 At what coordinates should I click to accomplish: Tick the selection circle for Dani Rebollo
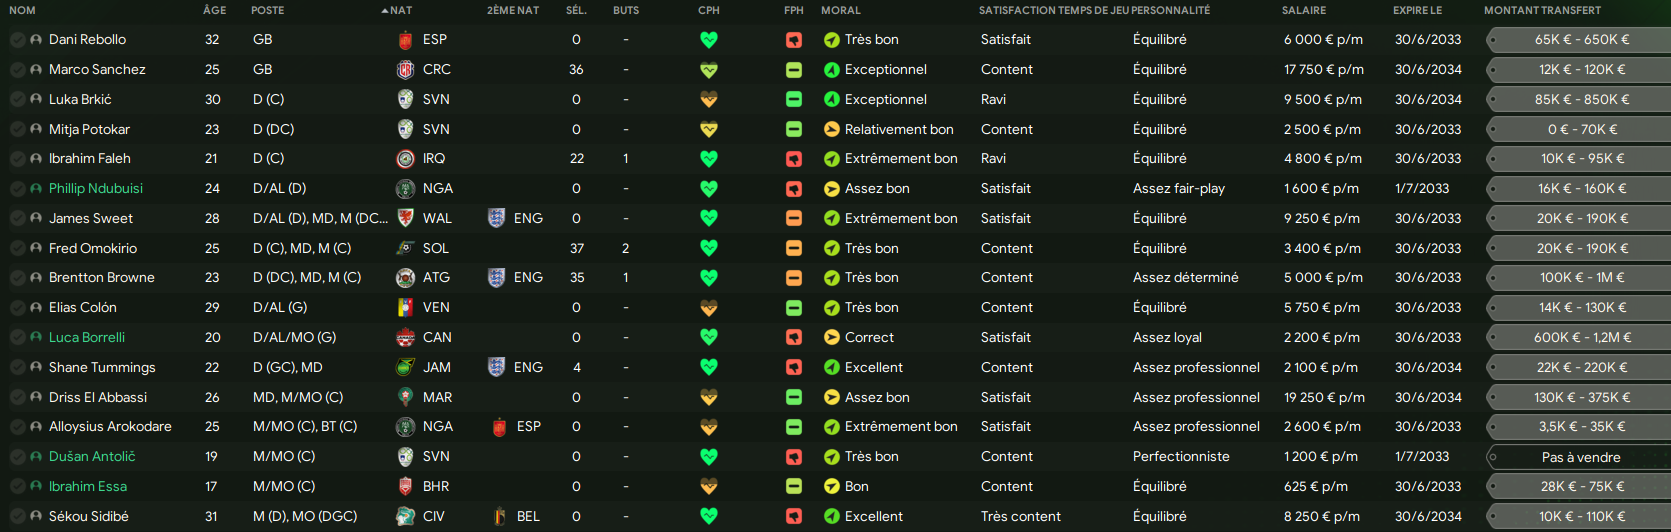pos(17,40)
